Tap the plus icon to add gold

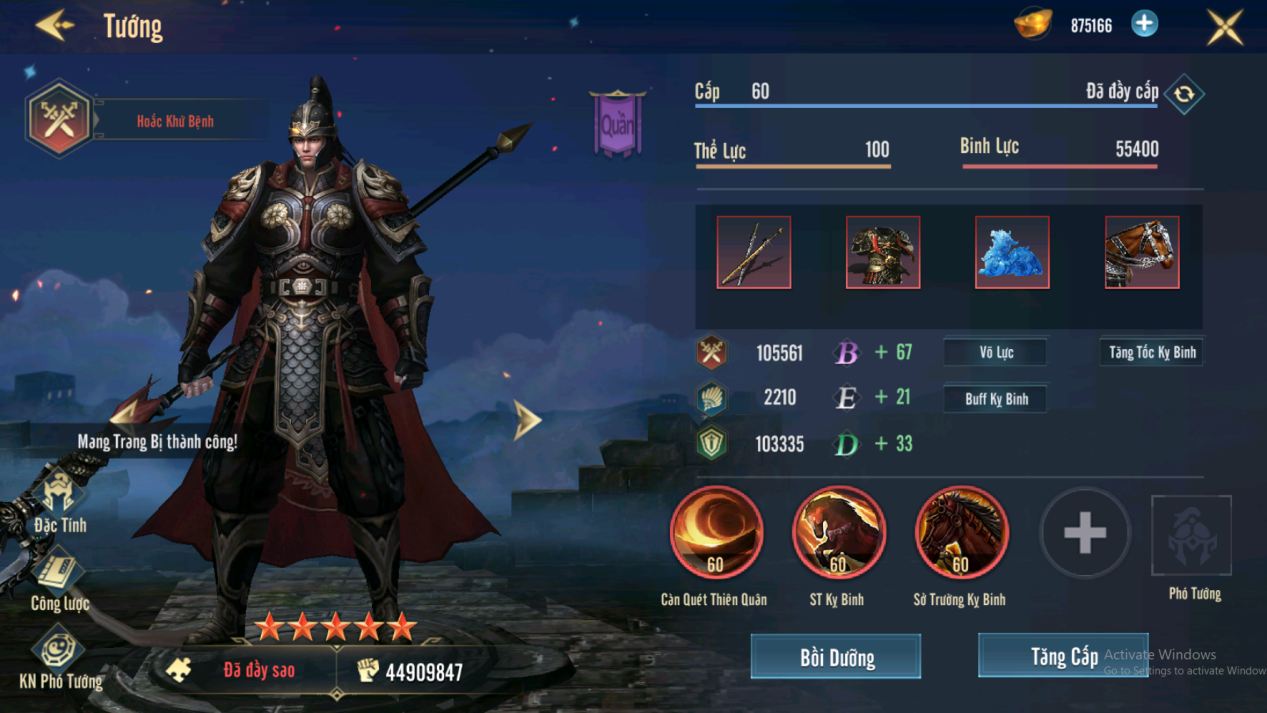[x=1144, y=23]
